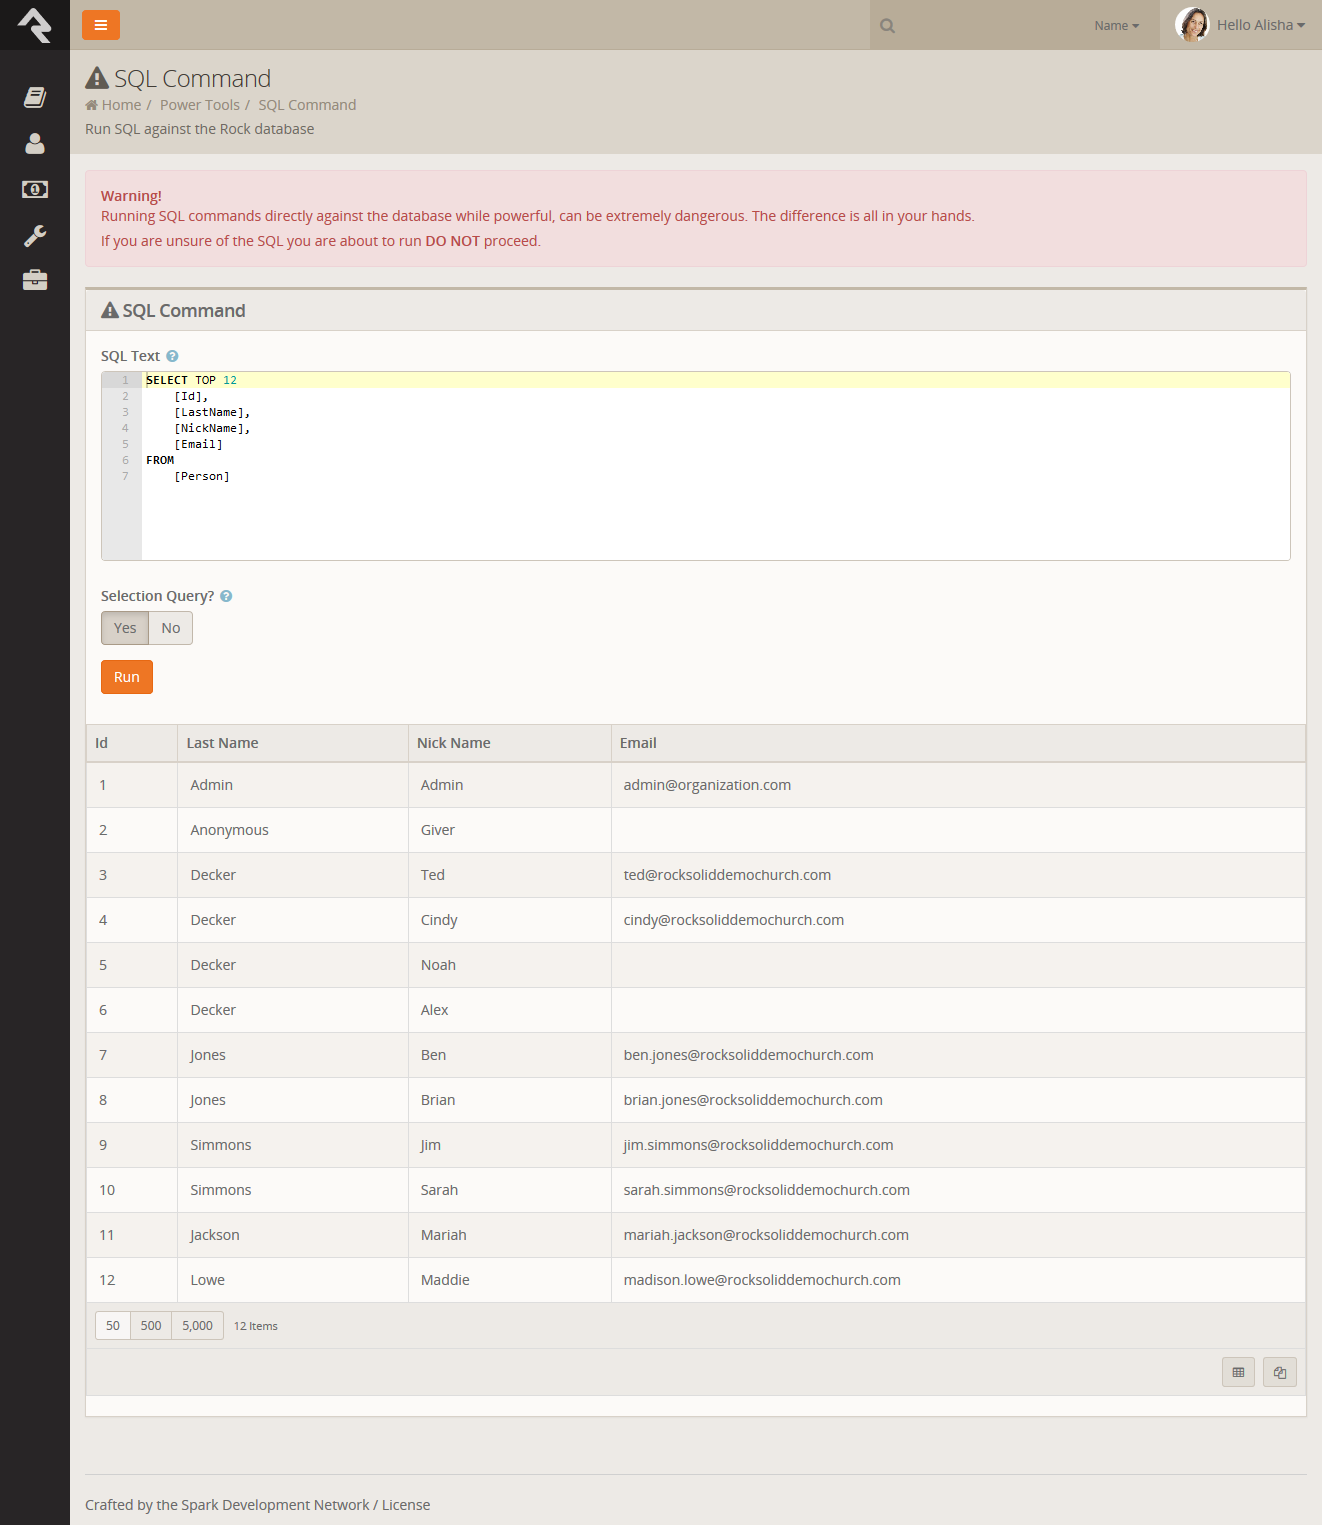
Task: Select the row with Nick Name Giver
Action: (696, 830)
